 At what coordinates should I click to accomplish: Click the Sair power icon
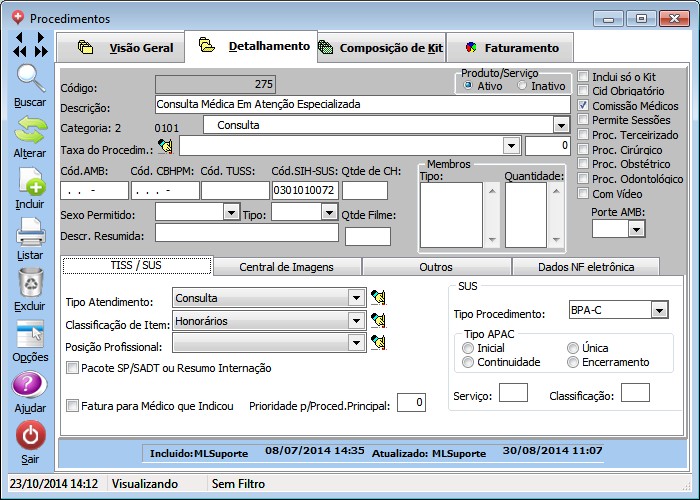click(30, 436)
